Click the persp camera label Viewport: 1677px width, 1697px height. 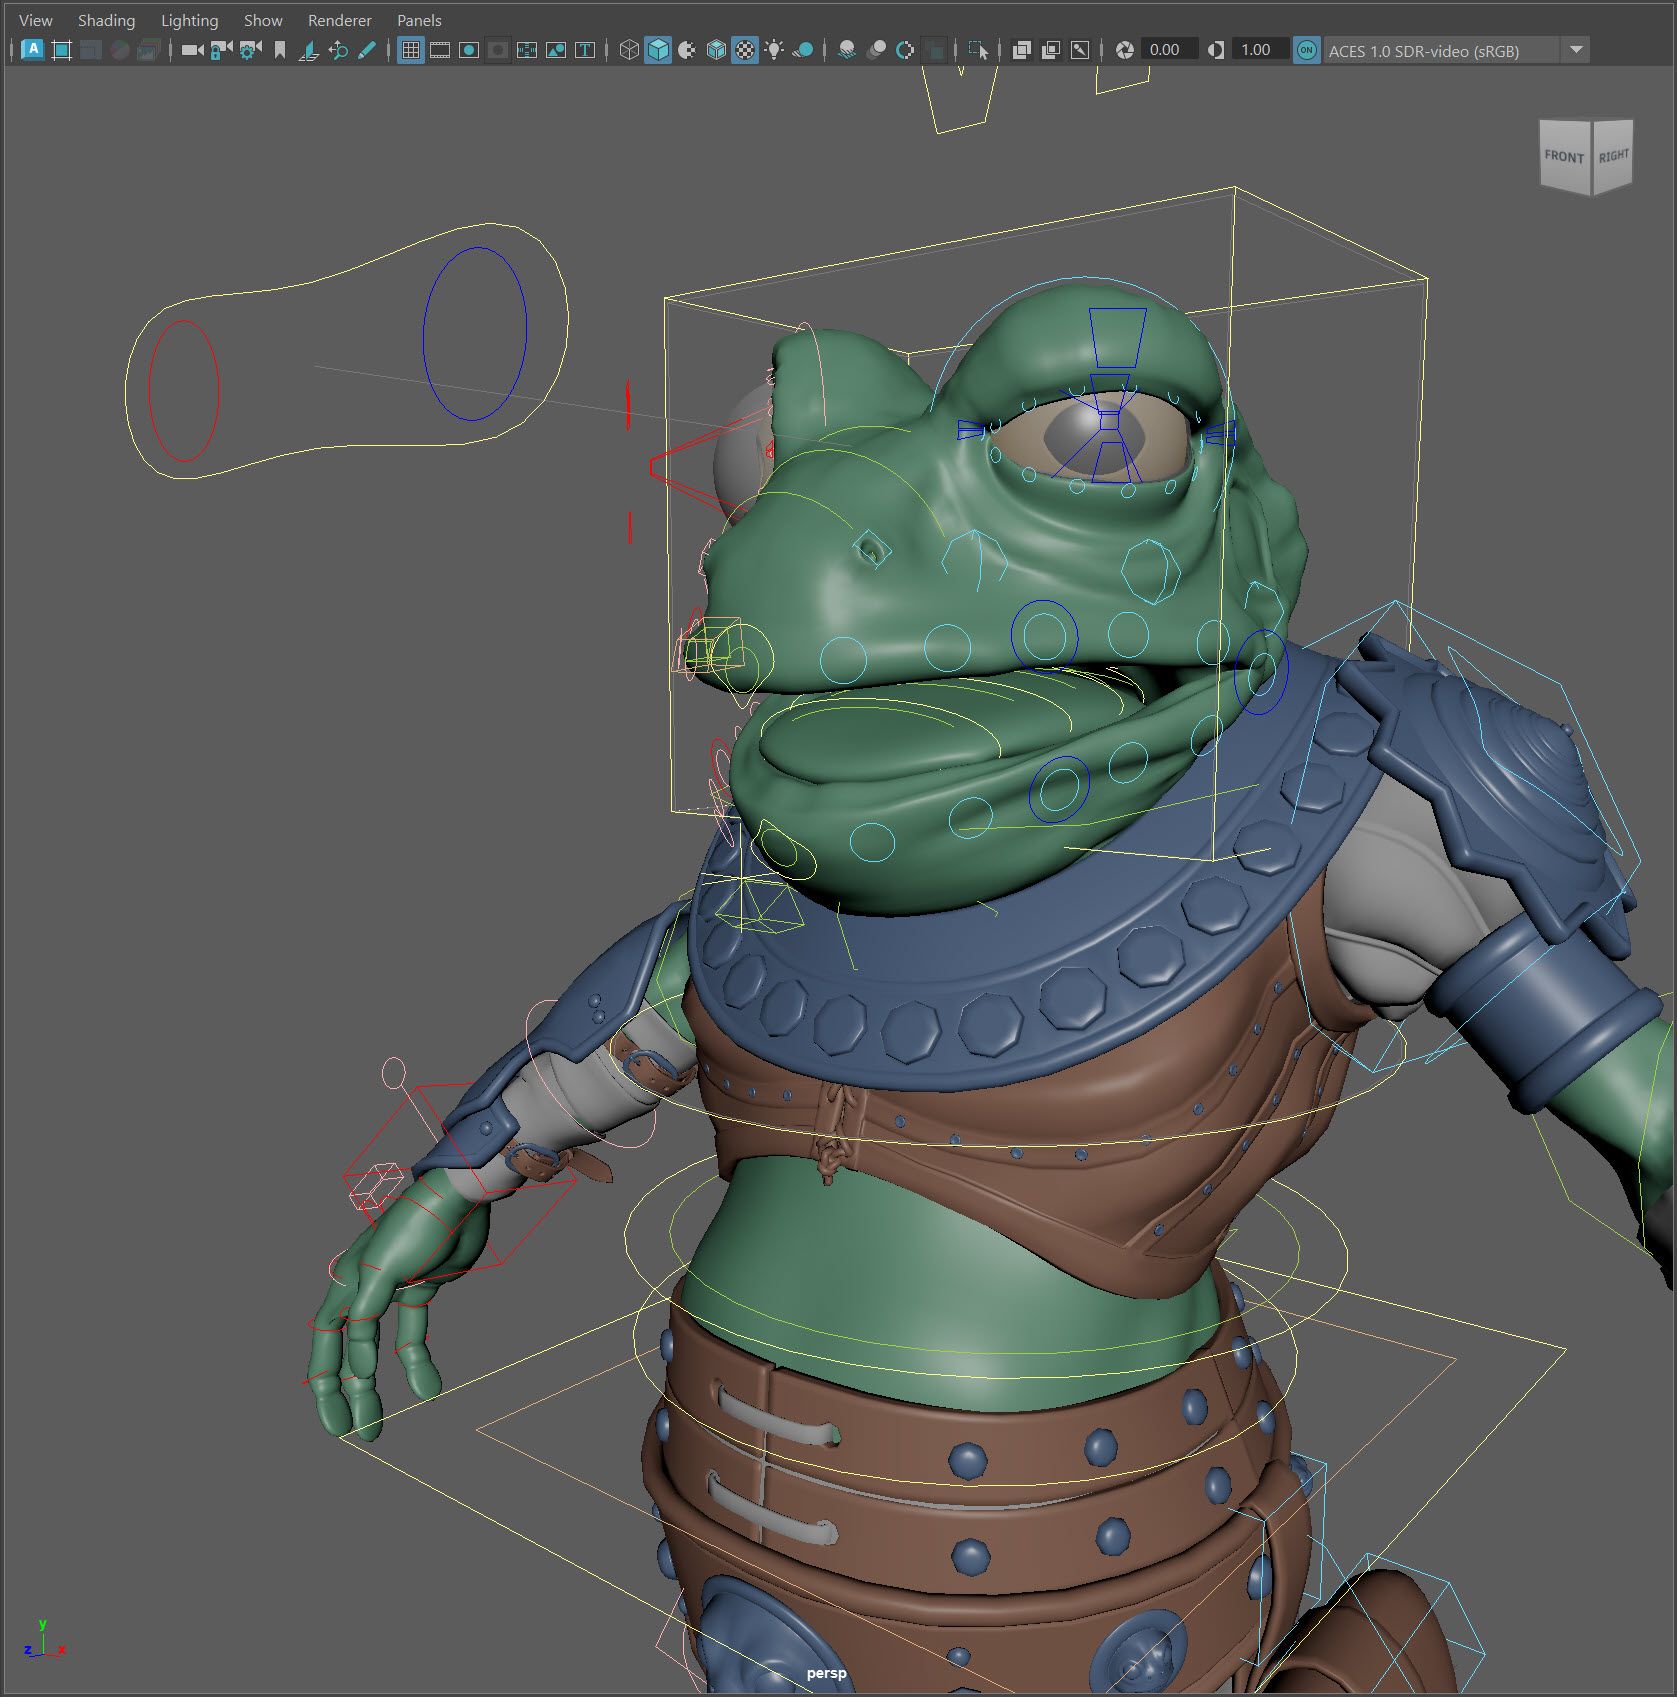(x=826, y=1673)
